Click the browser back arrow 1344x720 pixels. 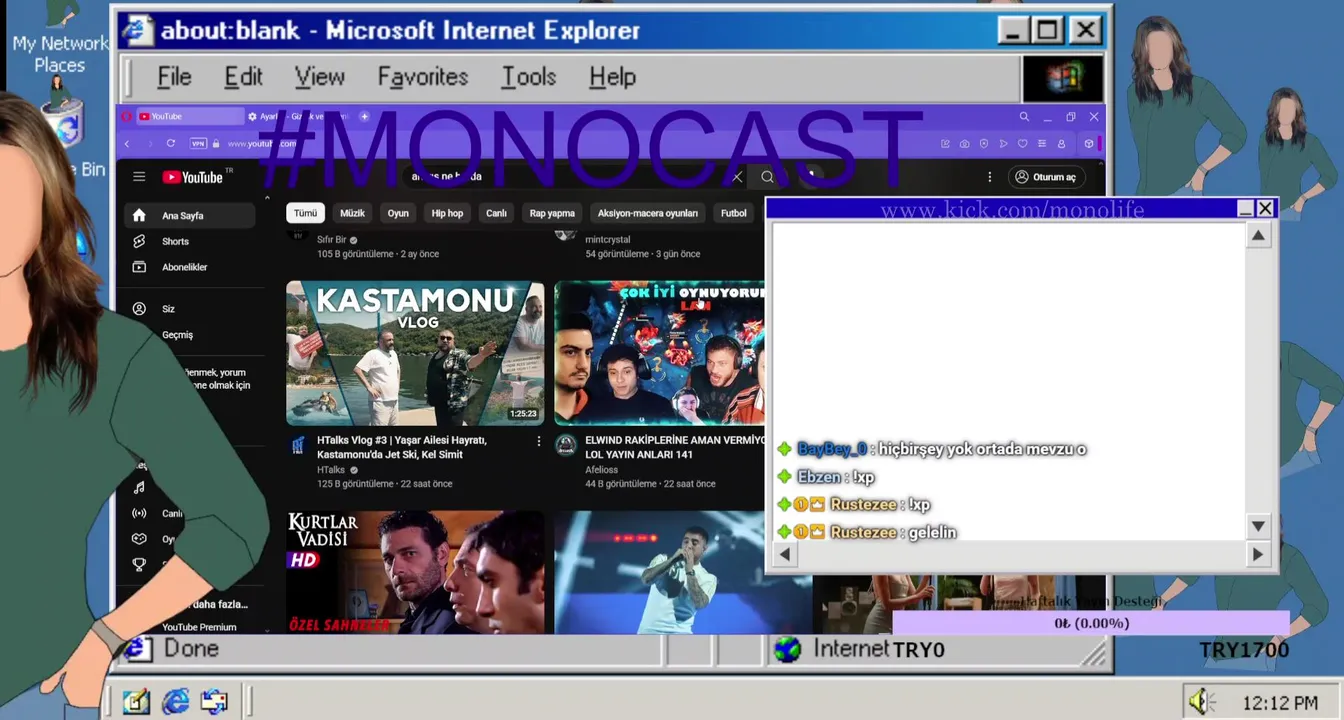click(127, 144)
